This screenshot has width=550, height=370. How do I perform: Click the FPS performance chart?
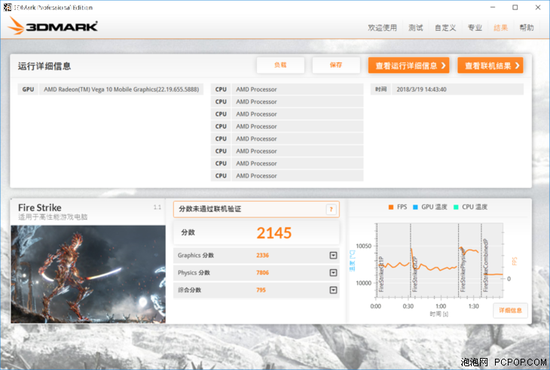click(440, 260)
